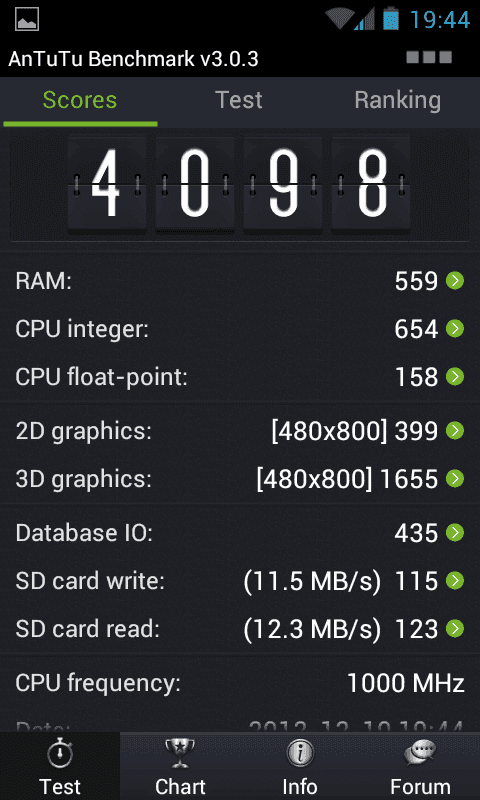Expand SD card read details arrow

(x=454, y=629)
